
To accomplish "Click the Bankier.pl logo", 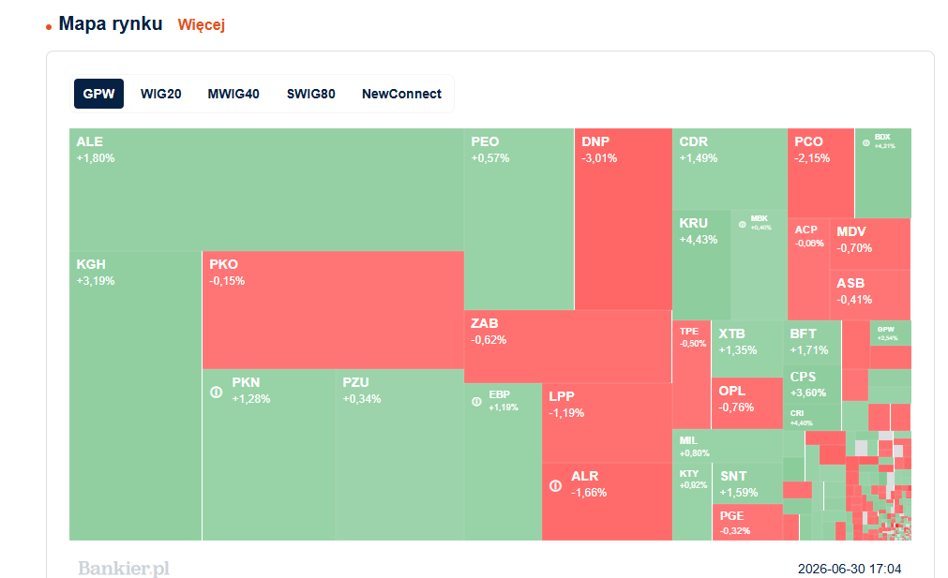I will point(124,568).
